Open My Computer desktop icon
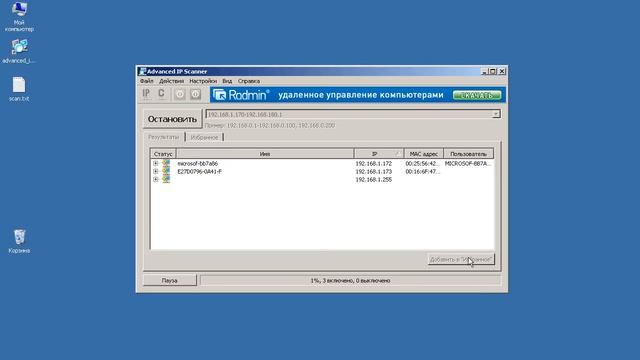 pos(19,16)
